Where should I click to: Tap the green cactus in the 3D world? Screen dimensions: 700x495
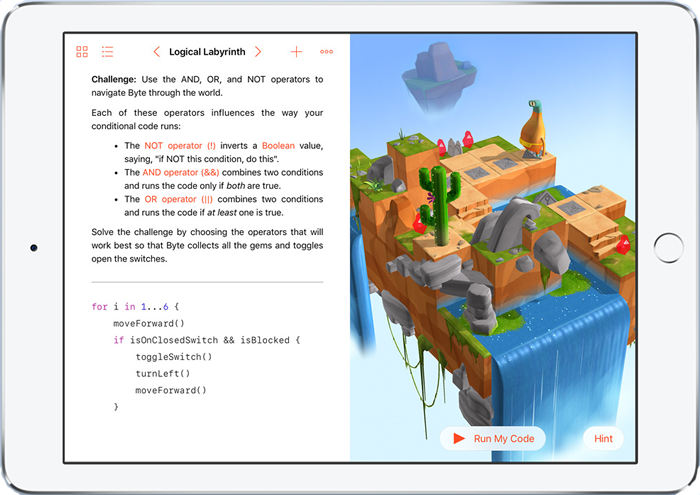(x=439, y=205)
